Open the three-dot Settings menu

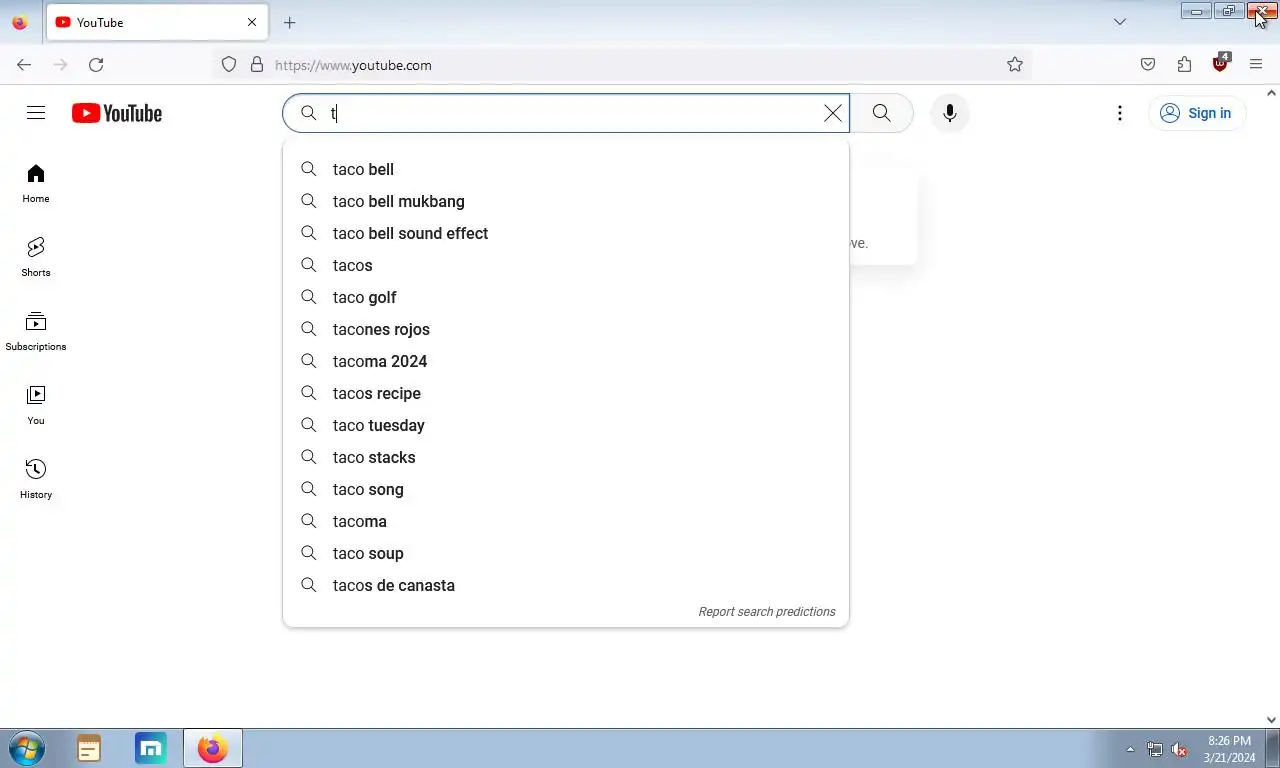click(1119, 113)
